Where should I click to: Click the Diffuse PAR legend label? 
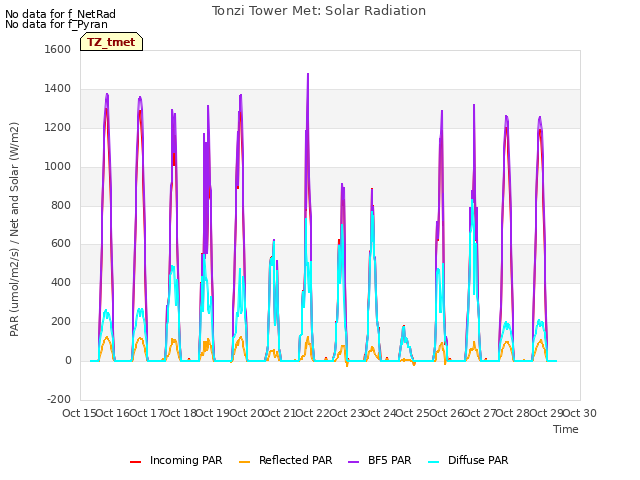coord(478,460)
